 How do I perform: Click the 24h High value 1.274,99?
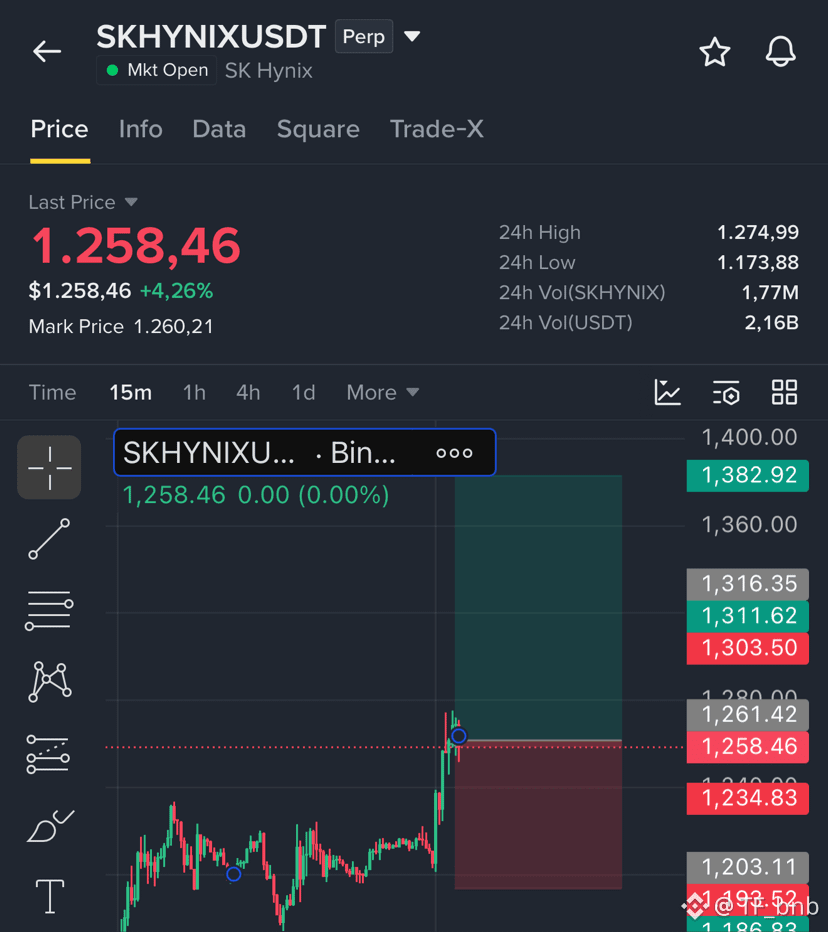pyautogui.click(x=758, y=232)
